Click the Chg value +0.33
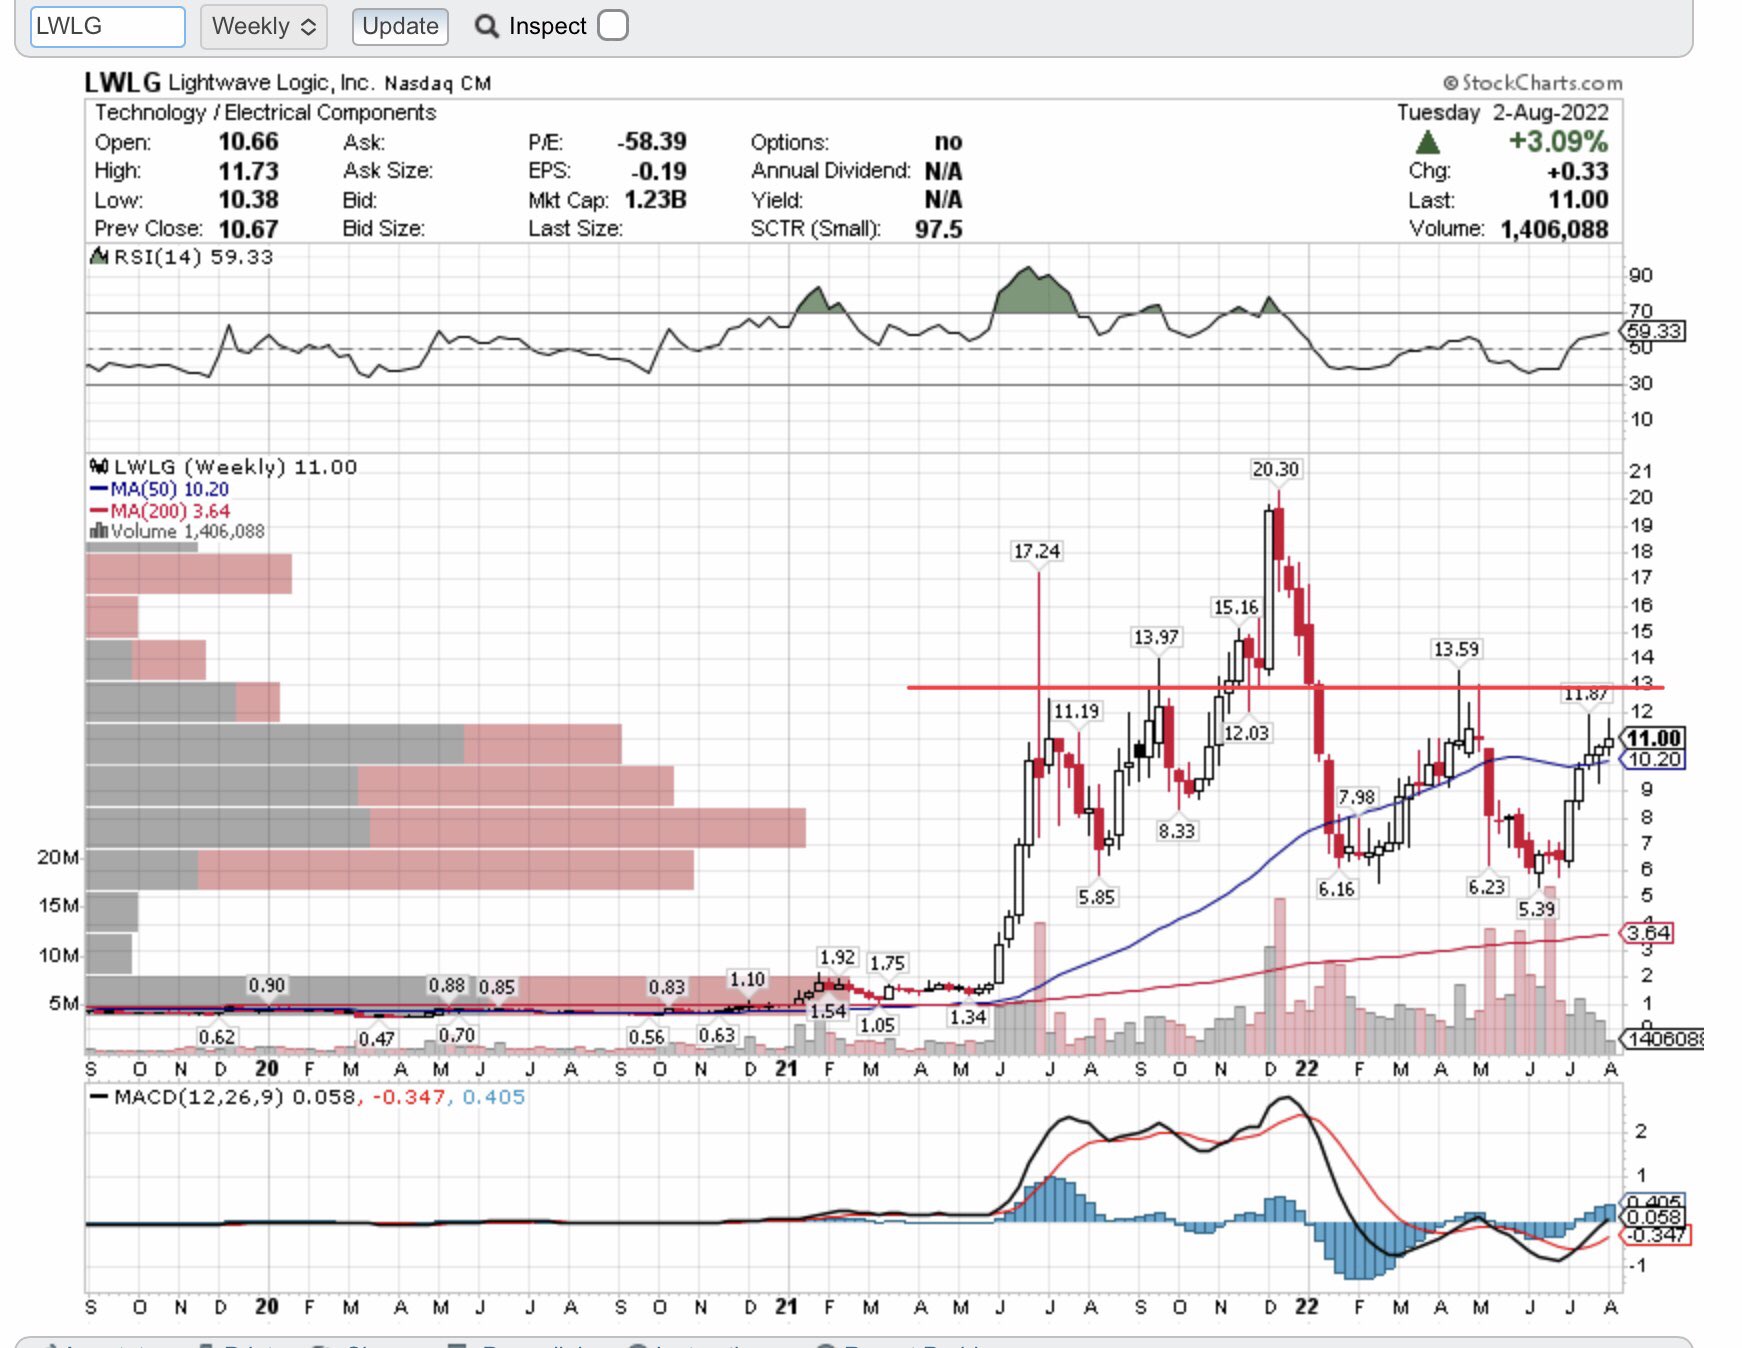The image size is (1742, 1348). point(1578,171)
